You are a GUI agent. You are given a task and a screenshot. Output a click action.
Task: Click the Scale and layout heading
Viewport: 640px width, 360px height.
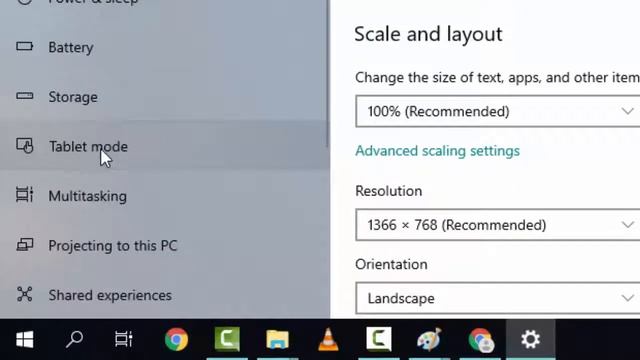pyautogui.click(x=428, y=34)
